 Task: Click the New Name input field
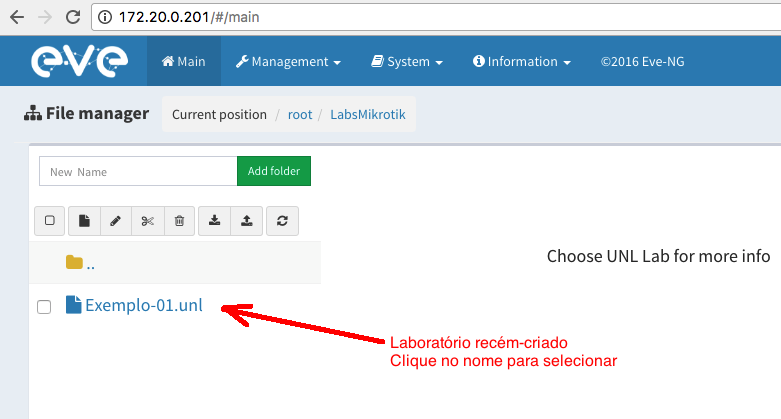(x=138, y=171)
